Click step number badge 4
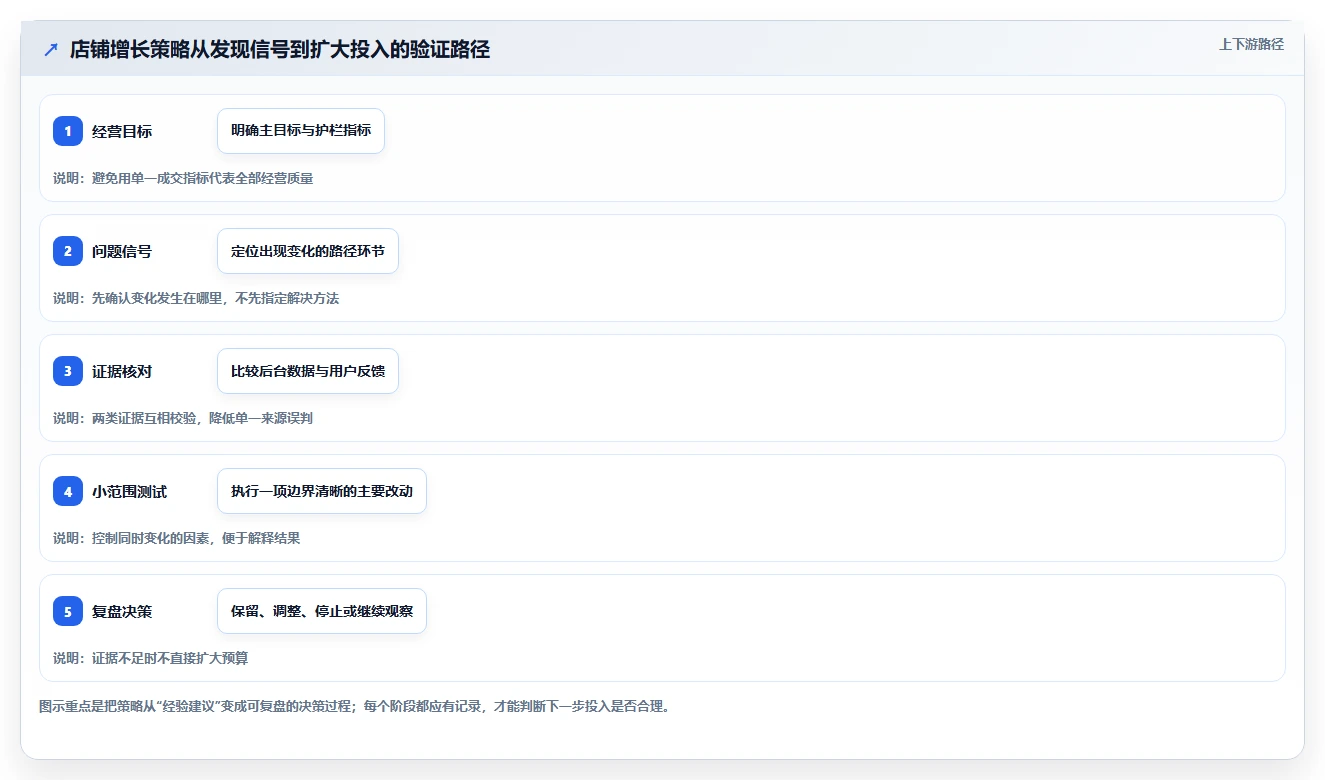Image resolution: width=1325 pixels, height=780 pixels. coord(68,491)
